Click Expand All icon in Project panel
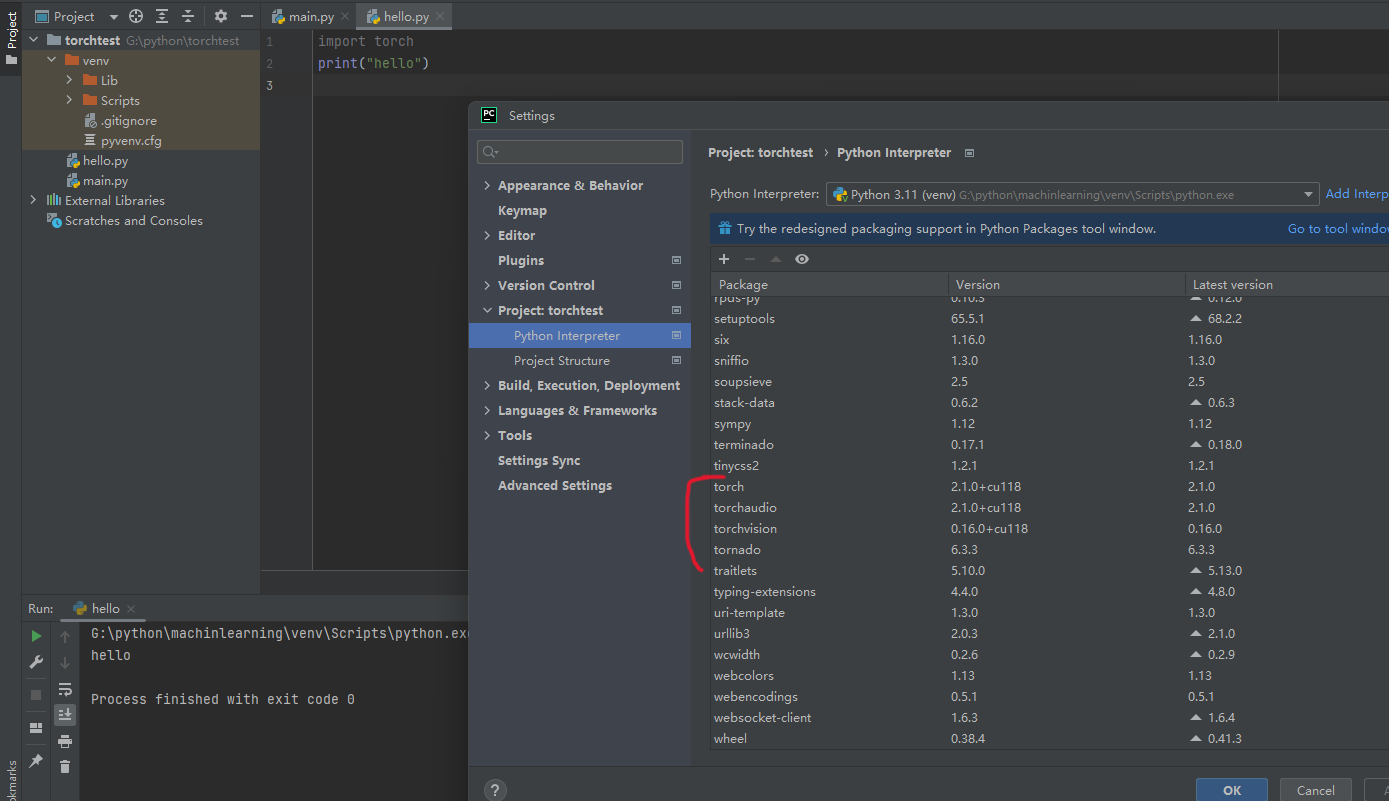Viewport: 1389px width, 801px height. click(162, 16)
